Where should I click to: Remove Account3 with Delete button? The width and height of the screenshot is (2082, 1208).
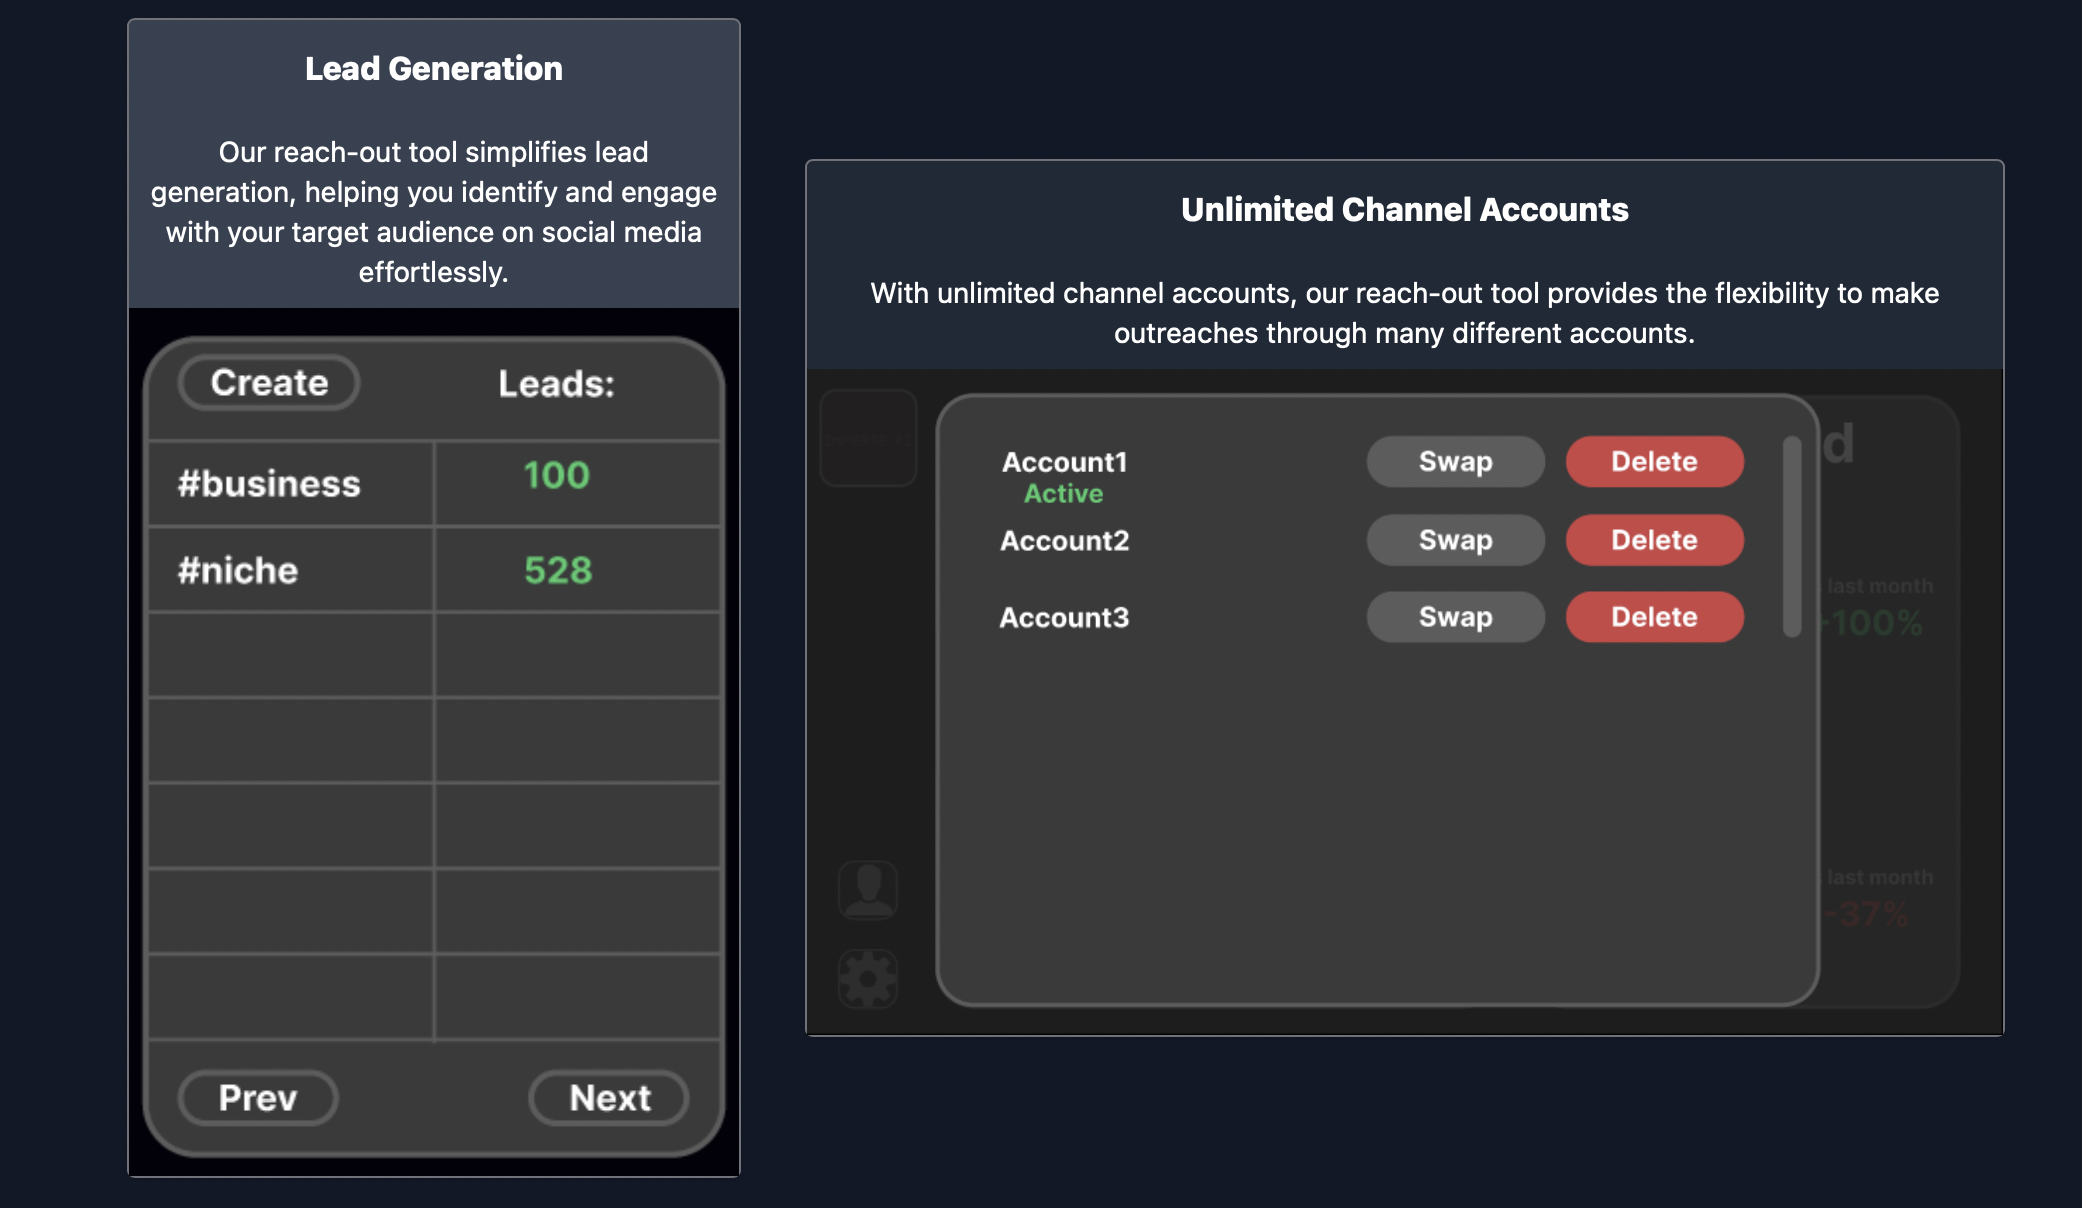1654,617
